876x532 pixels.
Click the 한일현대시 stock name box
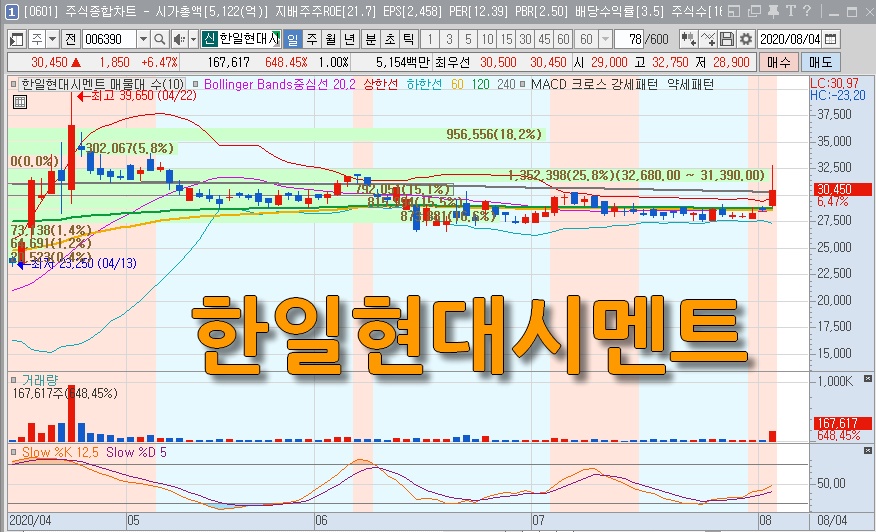(241, 39)
